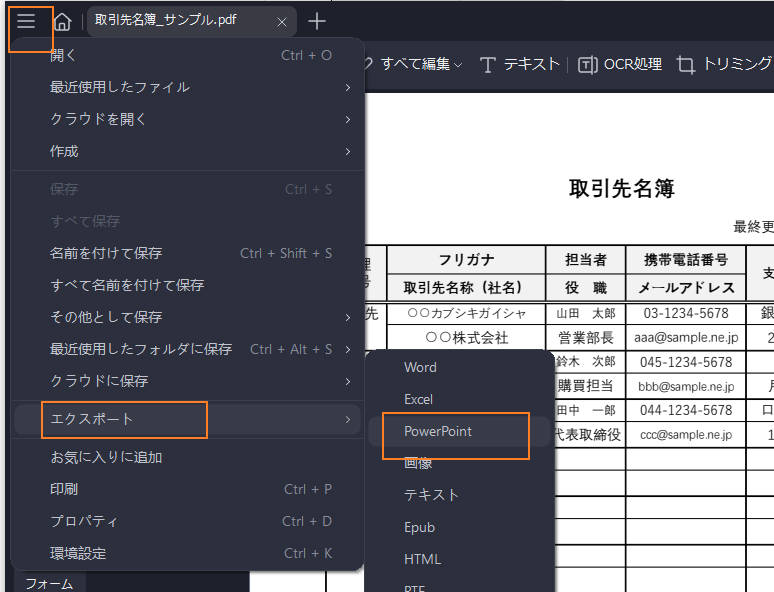Click the ○○株式会社 cell

[x=466, y=338]
